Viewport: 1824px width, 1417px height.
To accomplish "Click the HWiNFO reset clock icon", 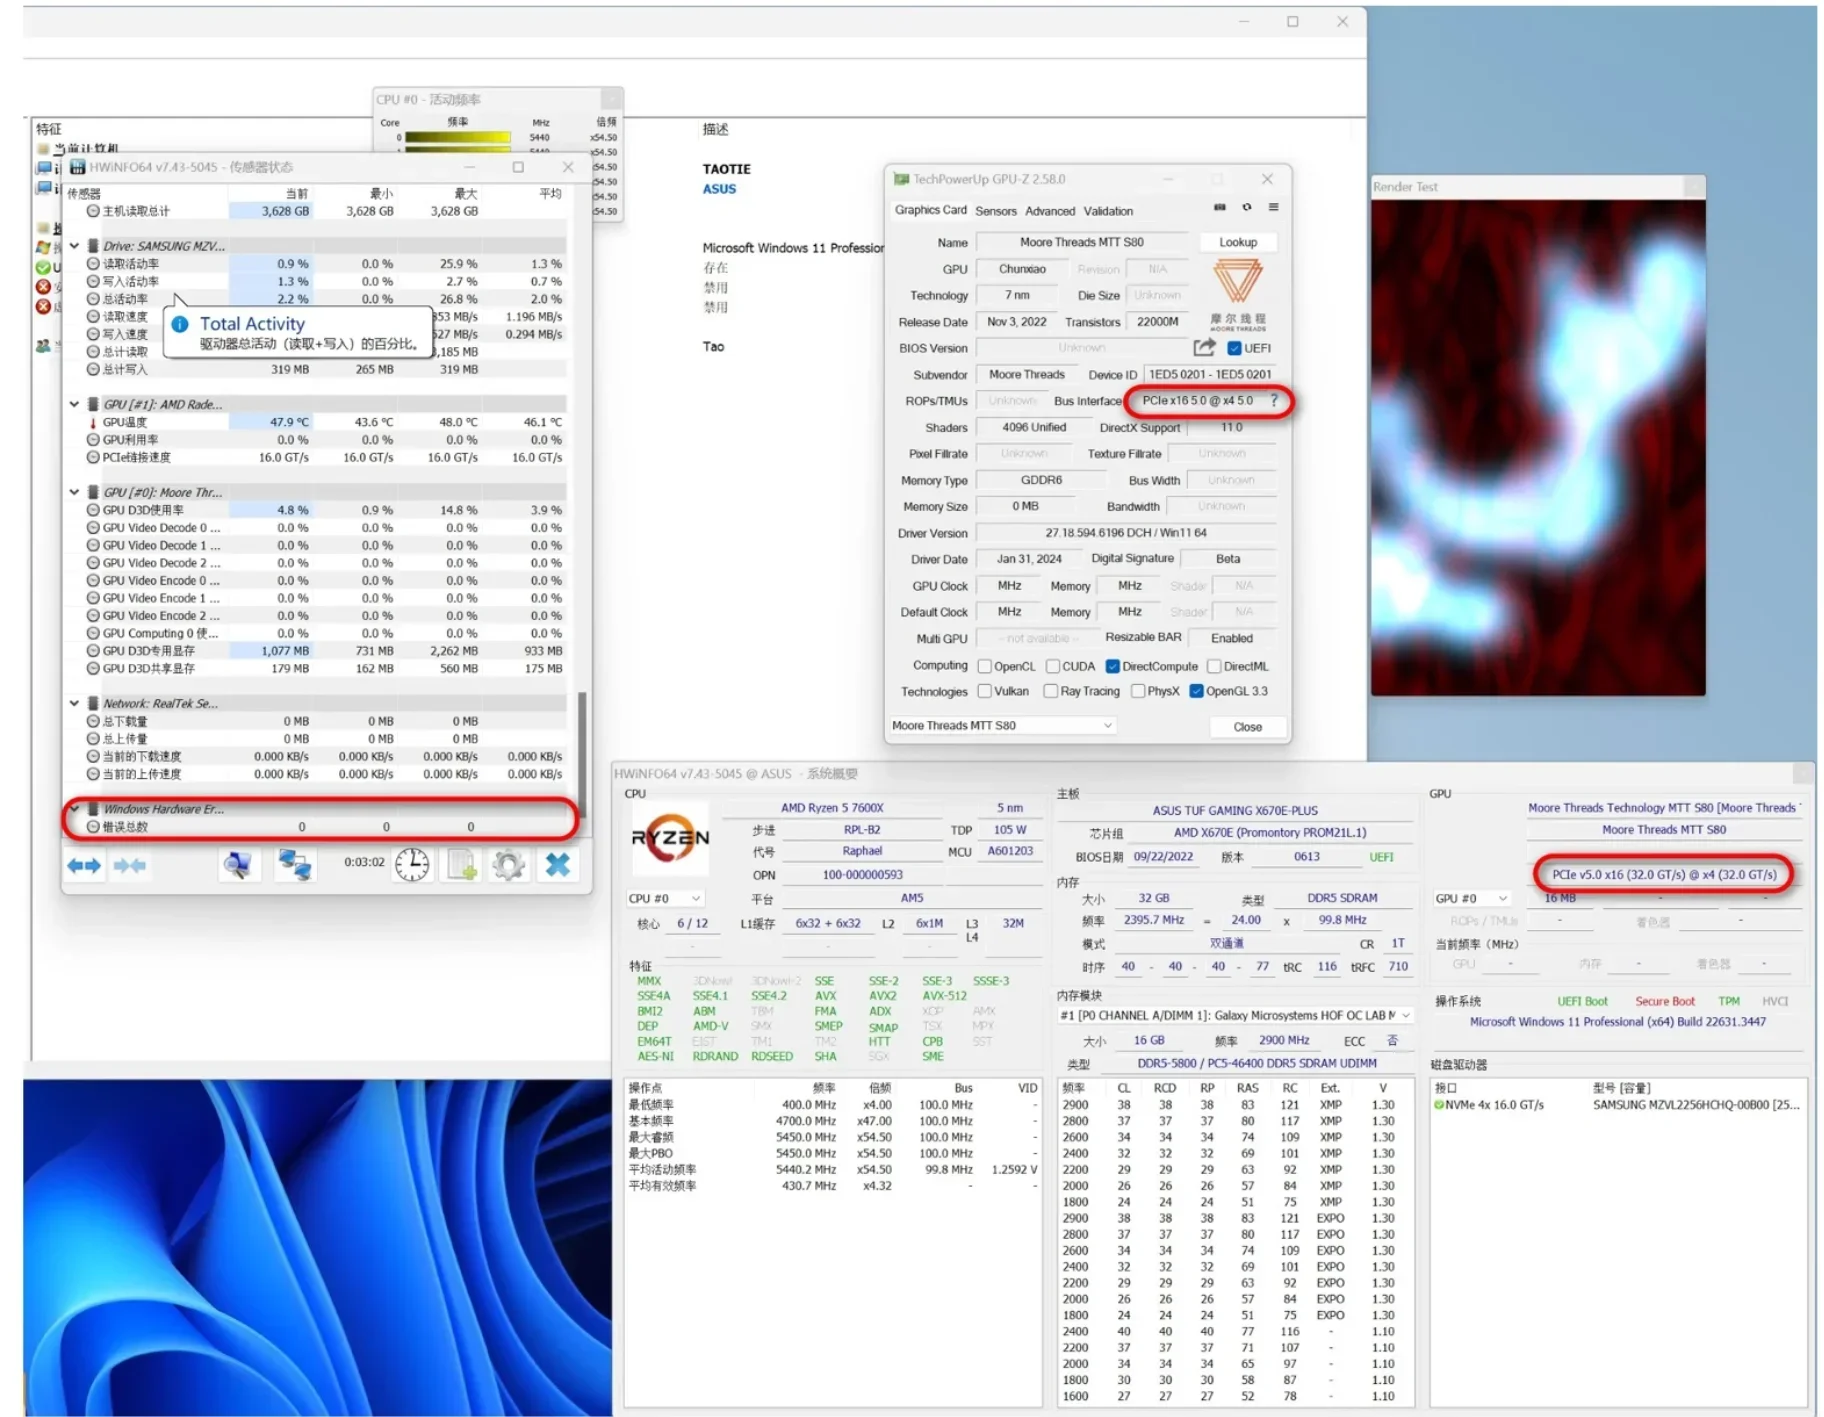I will pos(412,865).
